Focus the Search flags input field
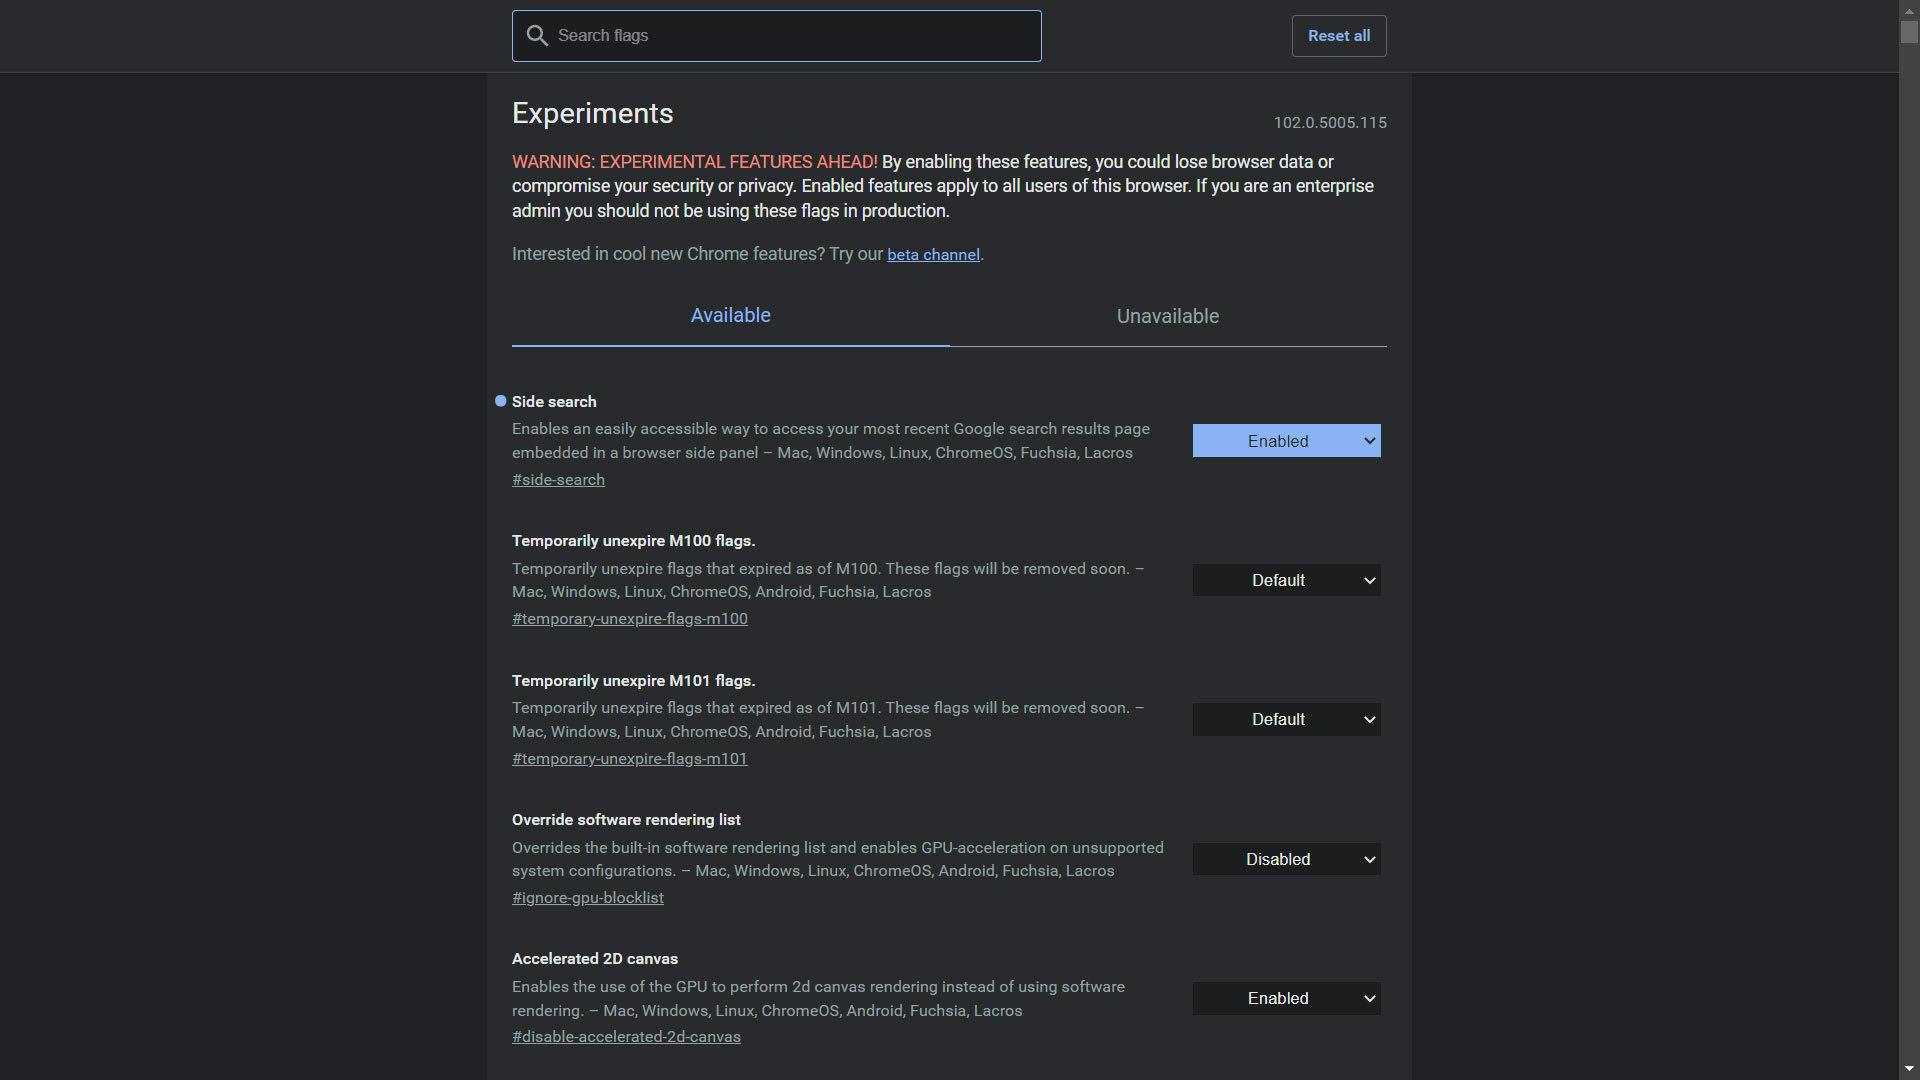Screen dimensions: 1920x1080 (790, 36)
